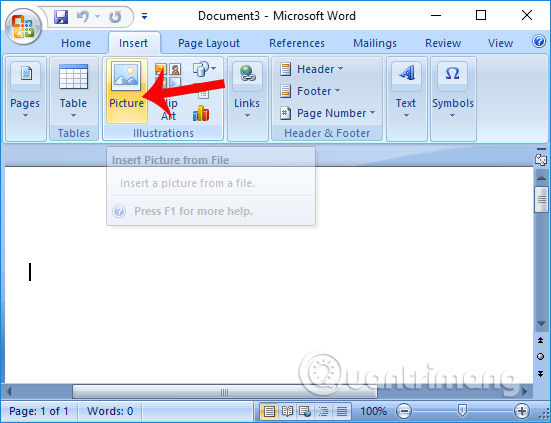The width and height of the screenshot is (551, 423).
Task: Click the Office button logo
Action: (x=24, y=27)
